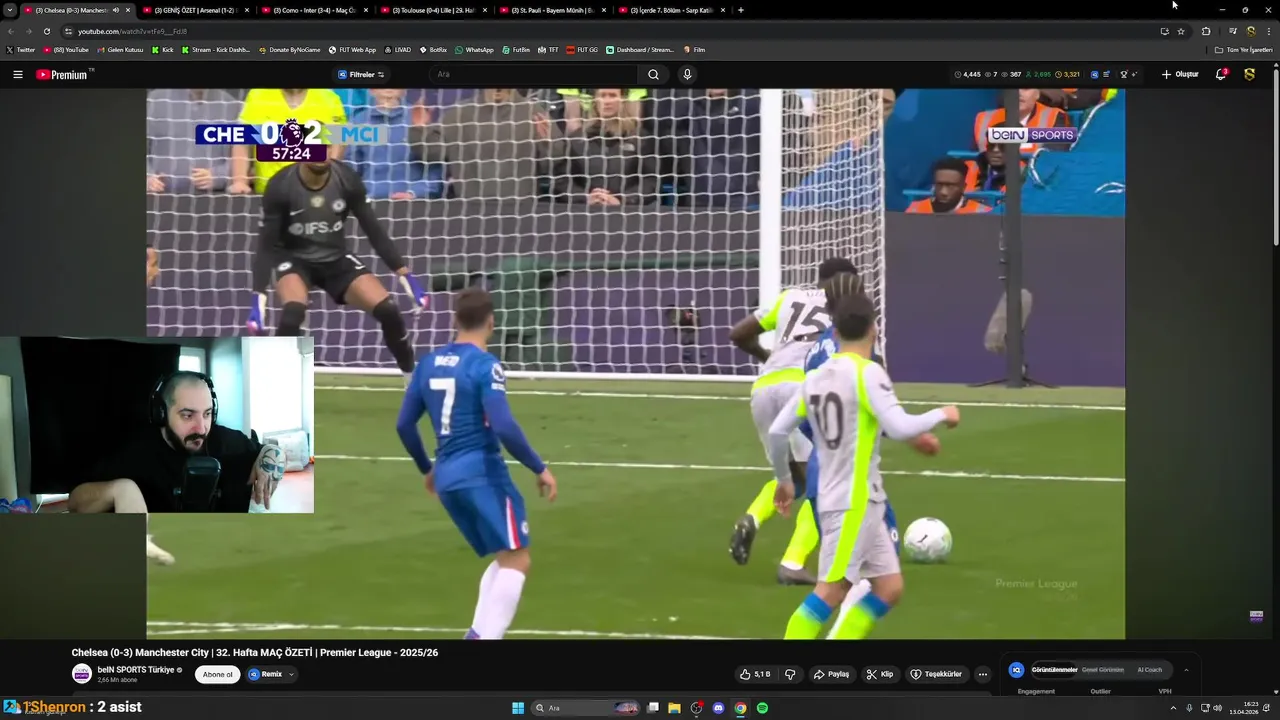Click the browser back arrow
Screen dimensions: 1280x720
pyautogui.click(x=11, y=31)
